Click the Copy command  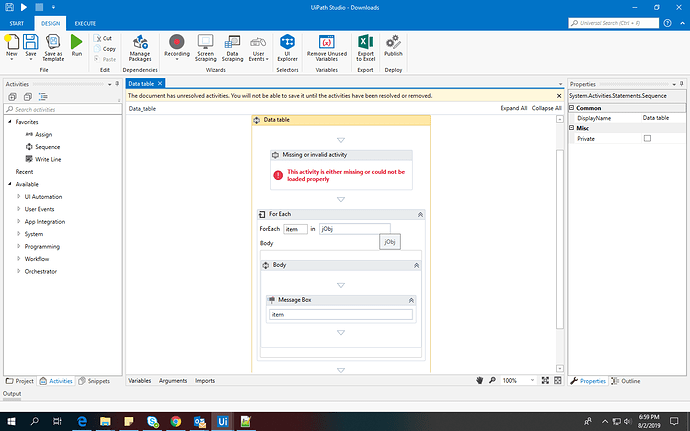tap(105, 49)
